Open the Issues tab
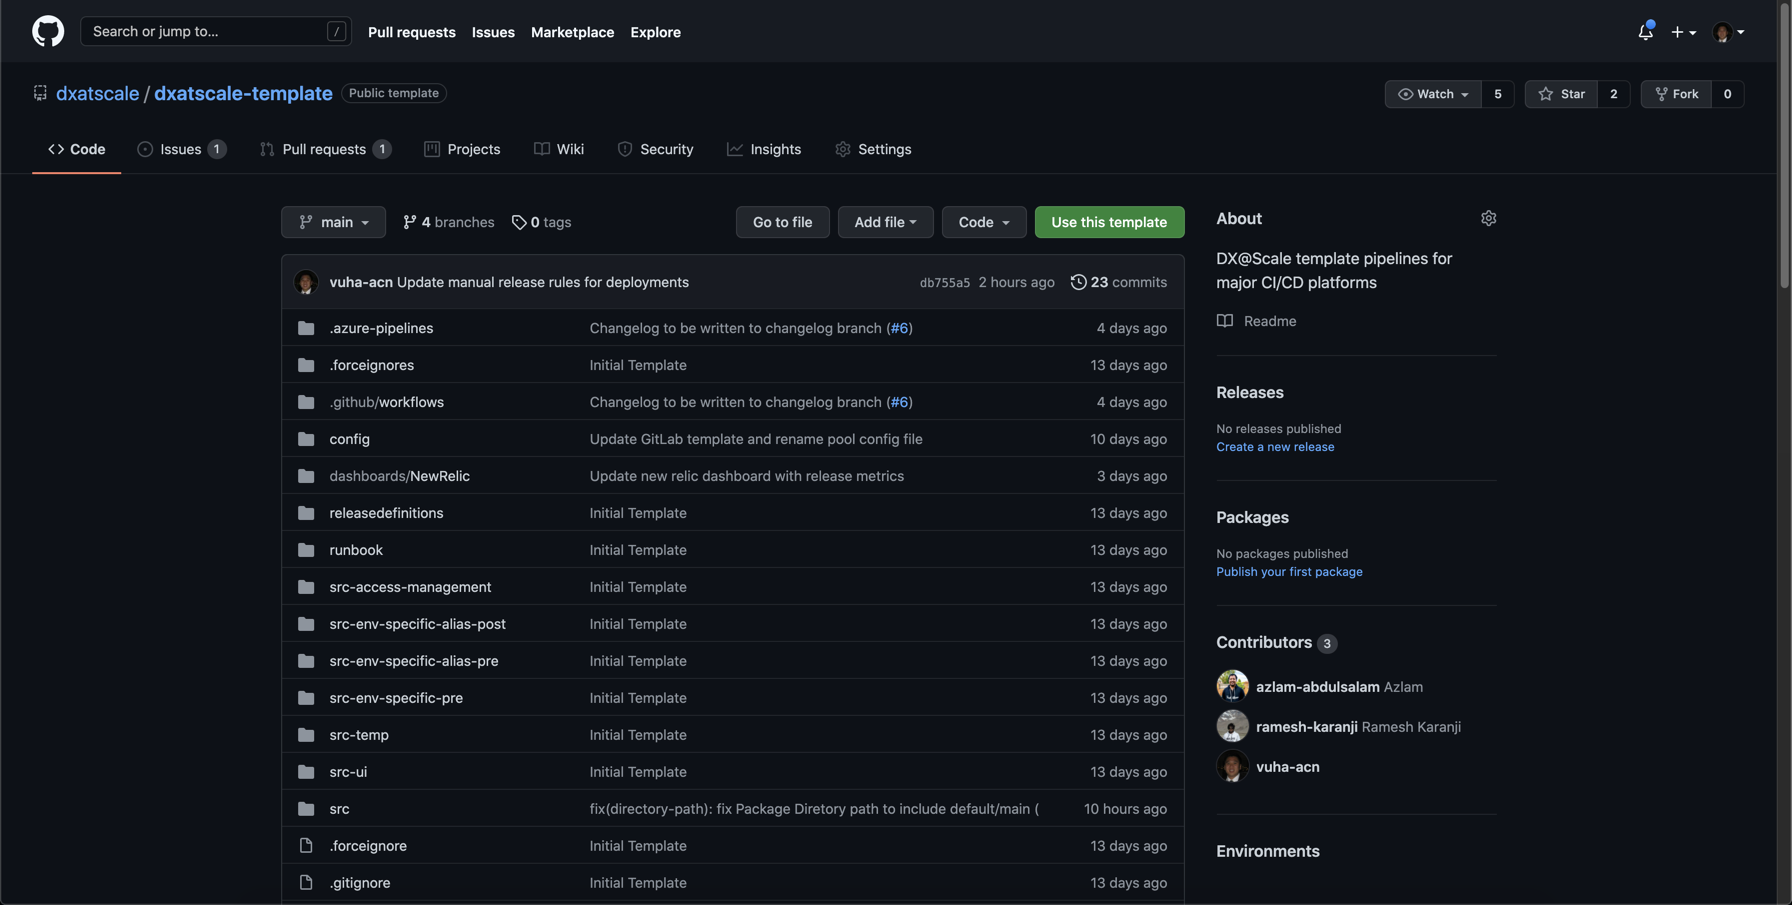The image size is (1792, 905). tap(181, 149)
